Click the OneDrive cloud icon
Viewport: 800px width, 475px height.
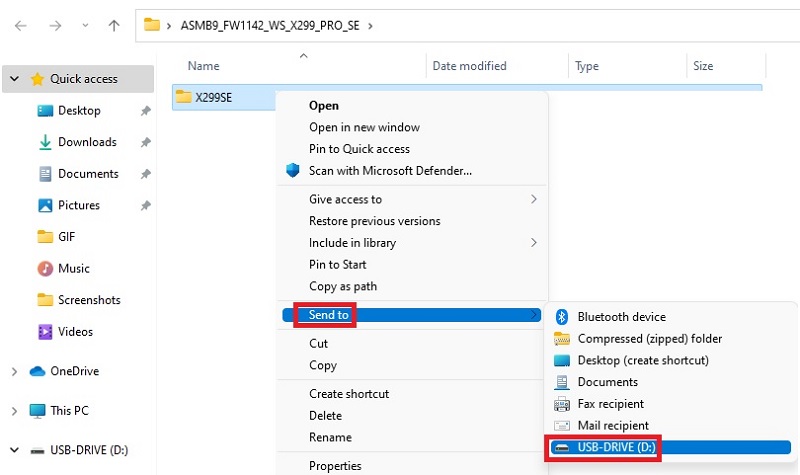pyautogui.click(x=37, y=371)
